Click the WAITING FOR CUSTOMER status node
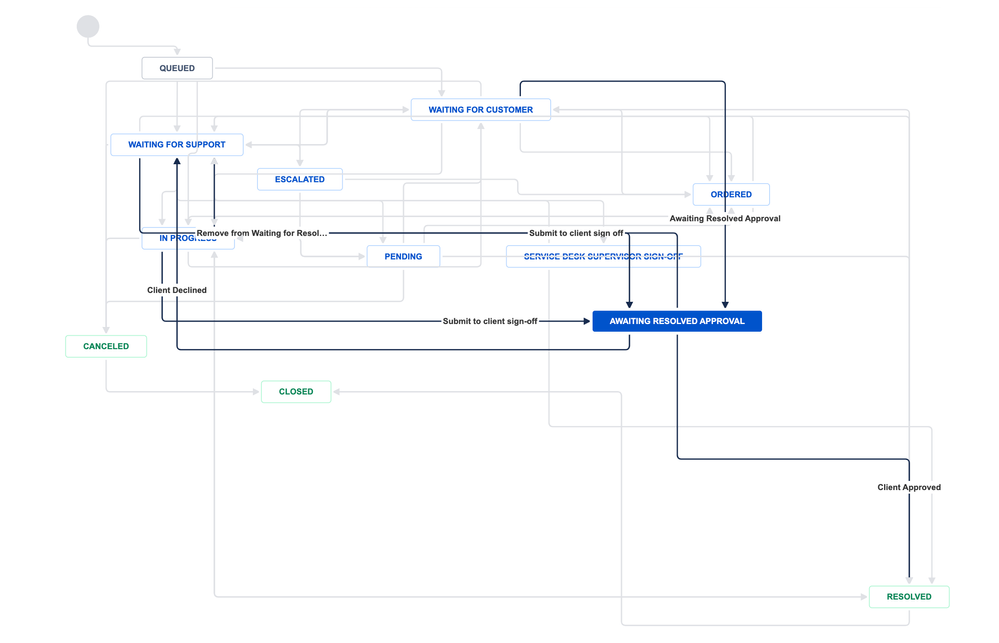This screenshot has height=643, width=999. pos(480,110)
